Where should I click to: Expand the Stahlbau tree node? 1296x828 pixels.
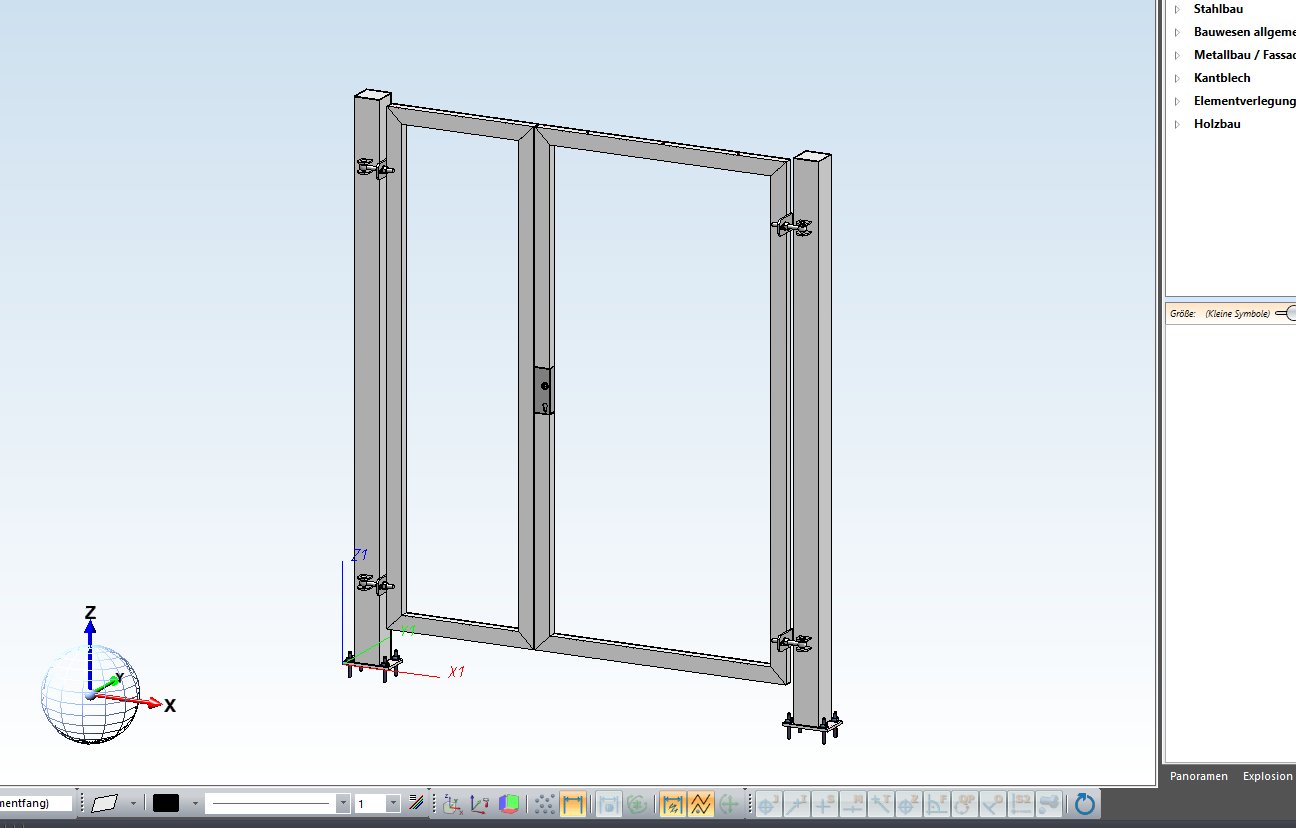1178,9
